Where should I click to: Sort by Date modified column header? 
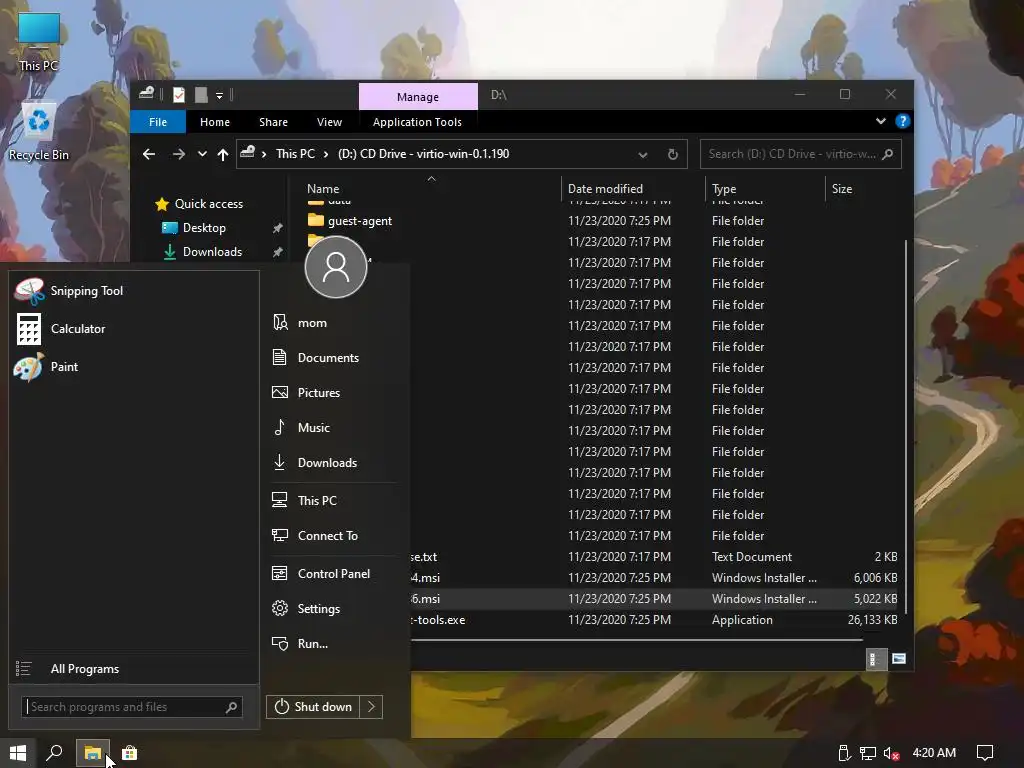pos(633,189)
